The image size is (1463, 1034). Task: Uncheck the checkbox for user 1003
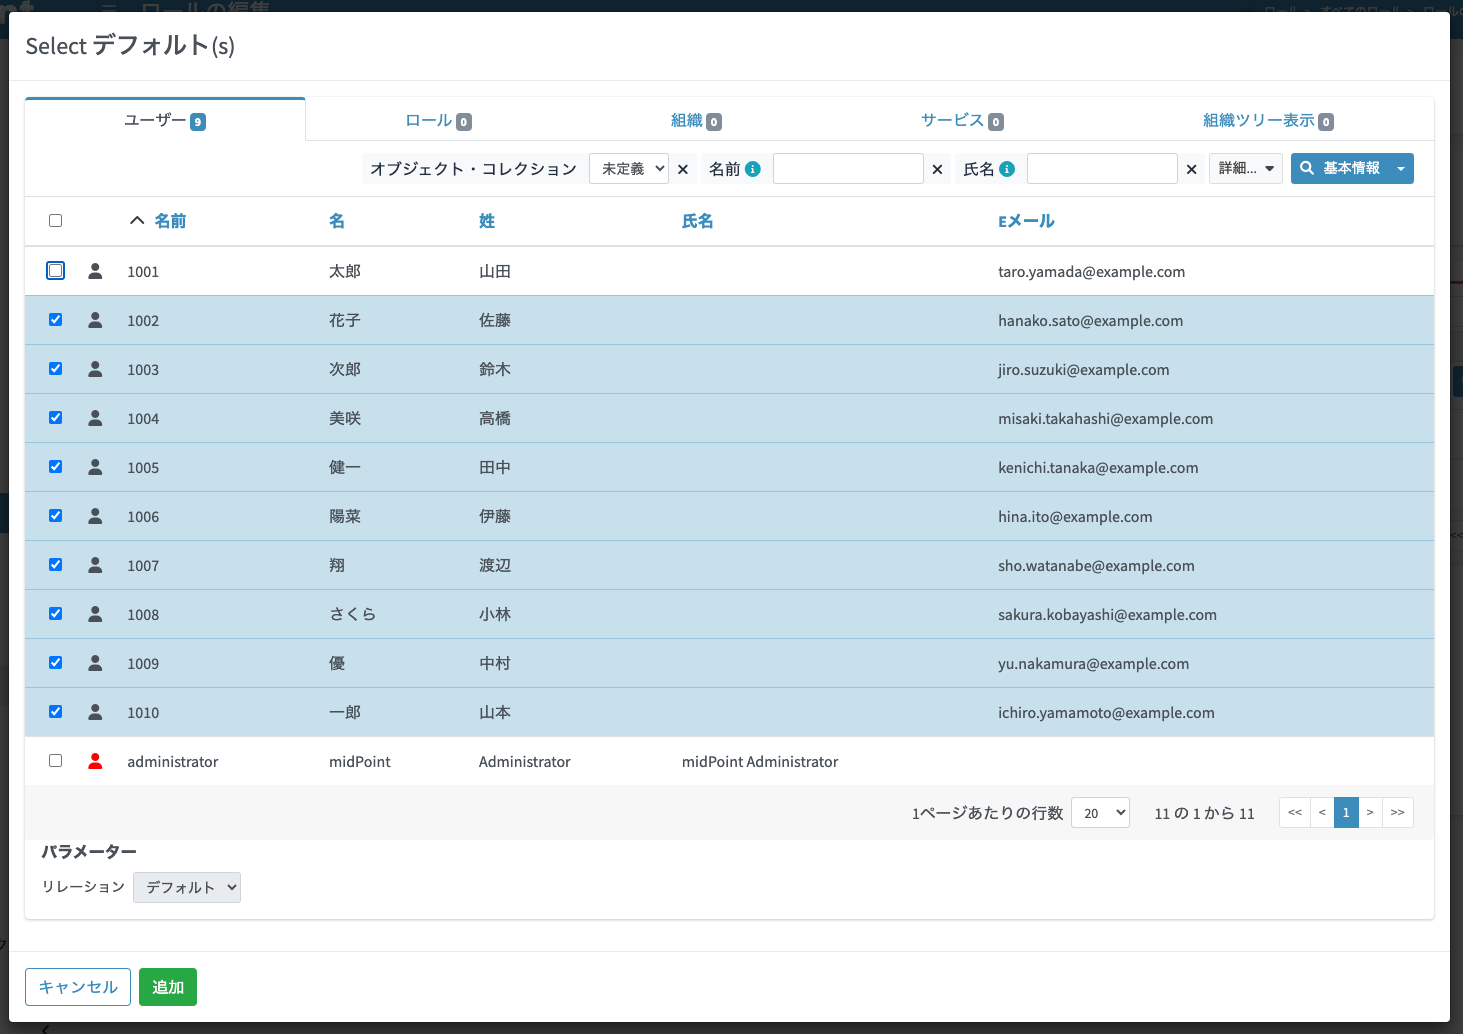click(56, 369)
